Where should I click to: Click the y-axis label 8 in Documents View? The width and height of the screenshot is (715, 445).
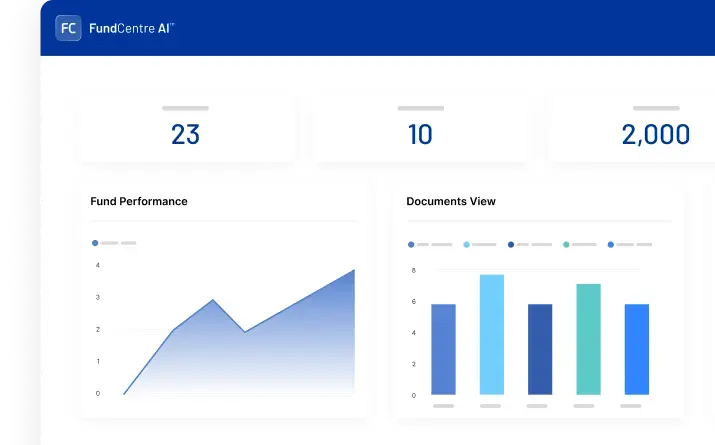(x=414, y=270)
